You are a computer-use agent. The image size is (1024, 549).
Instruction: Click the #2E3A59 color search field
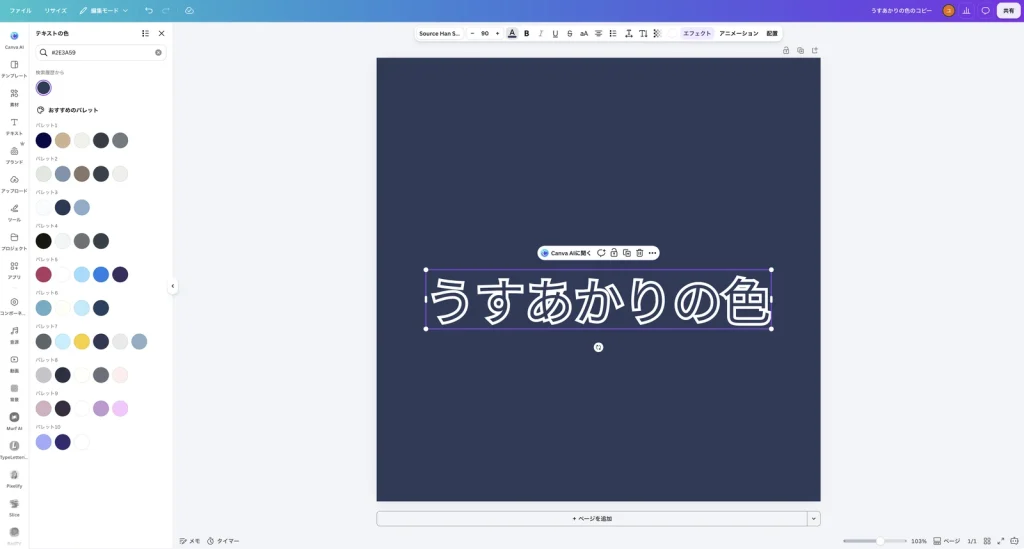[101, 52]
